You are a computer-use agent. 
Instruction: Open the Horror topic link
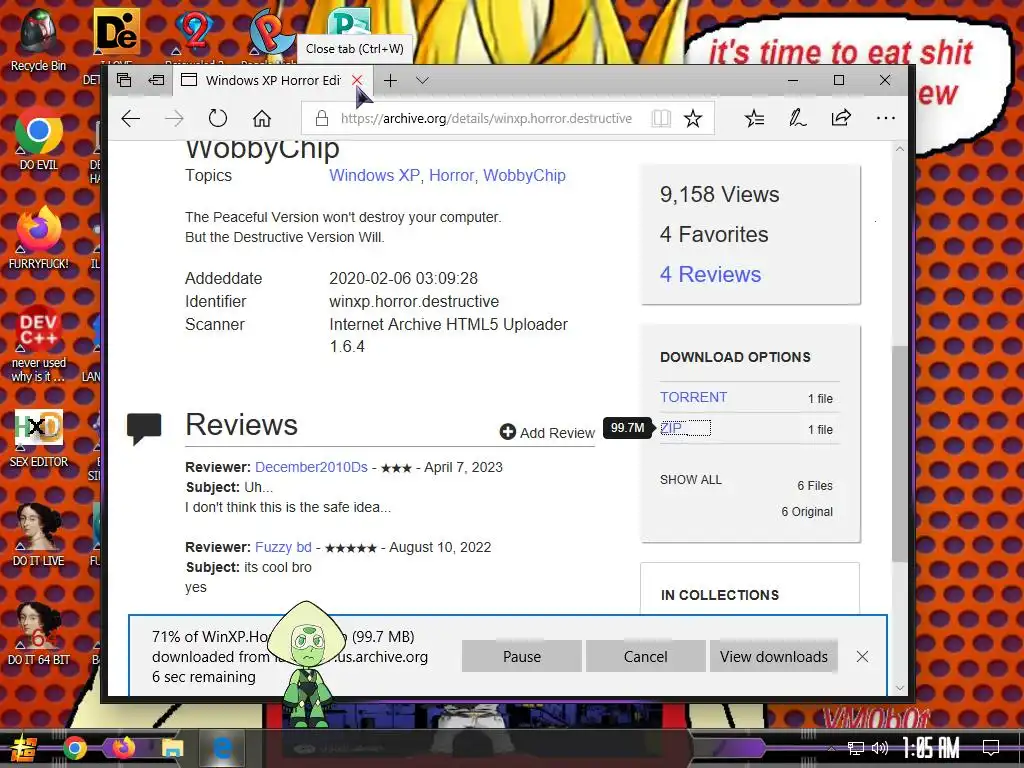[451, 175]
